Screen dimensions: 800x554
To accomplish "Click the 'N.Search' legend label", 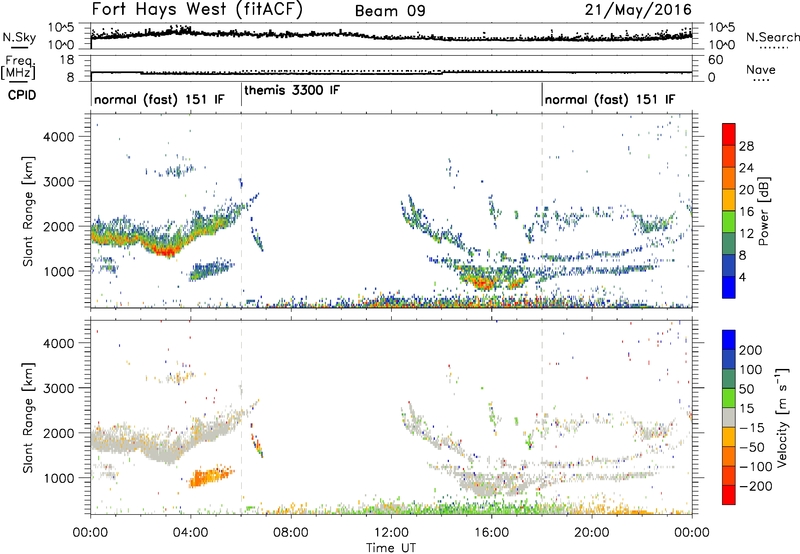I will (x=772, y=37).
